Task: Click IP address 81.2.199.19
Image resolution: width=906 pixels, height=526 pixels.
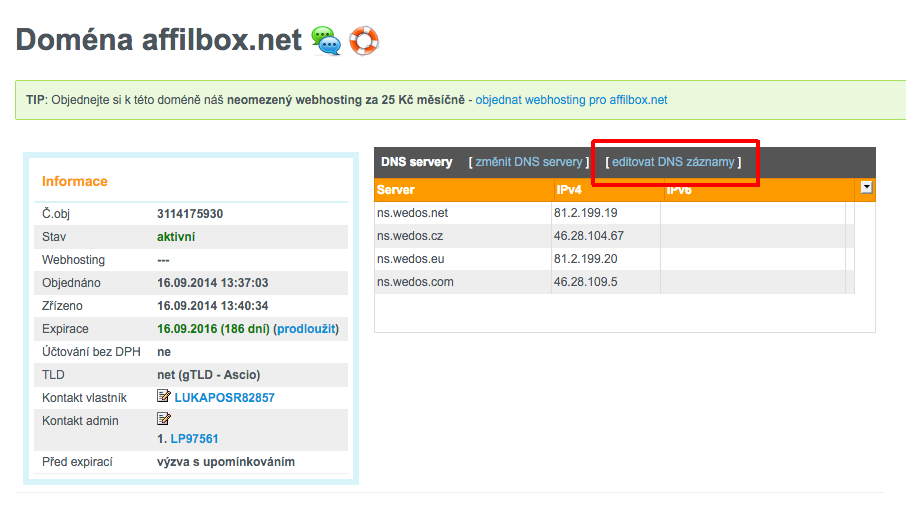Action: [585, 213]
